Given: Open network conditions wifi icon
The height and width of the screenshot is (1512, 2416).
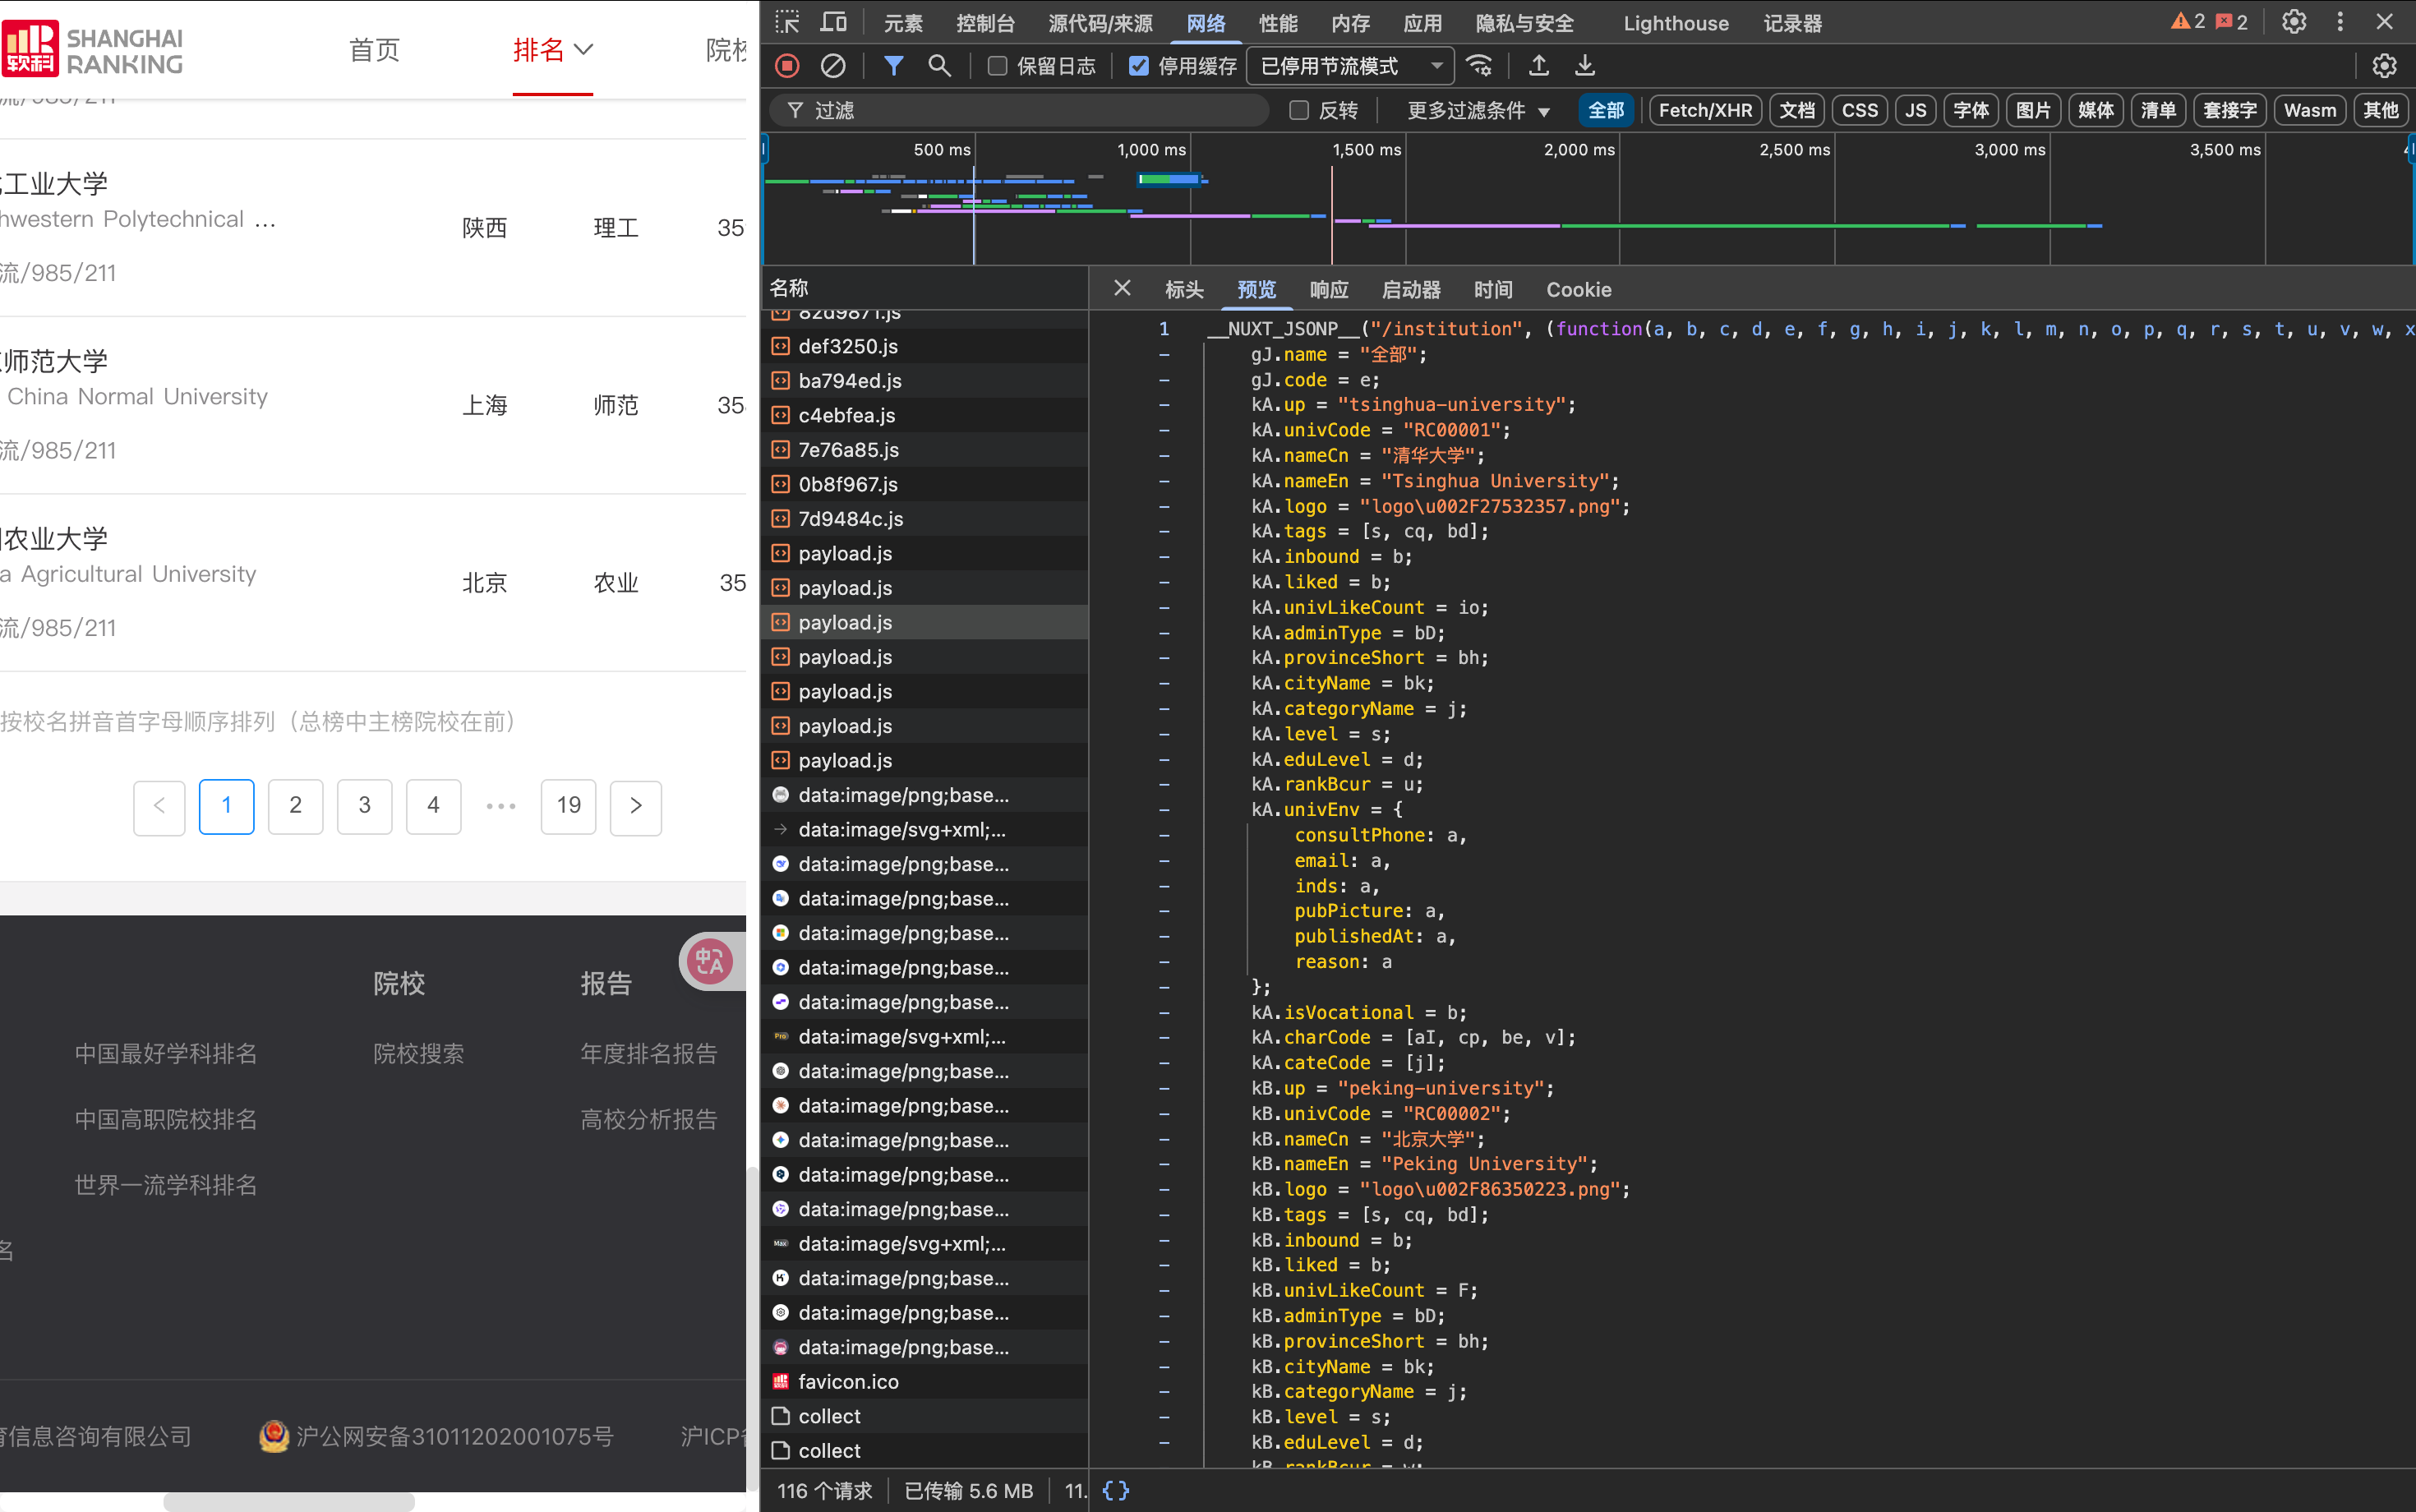Looking at the screenshot, I should [x=1479, y=66].
